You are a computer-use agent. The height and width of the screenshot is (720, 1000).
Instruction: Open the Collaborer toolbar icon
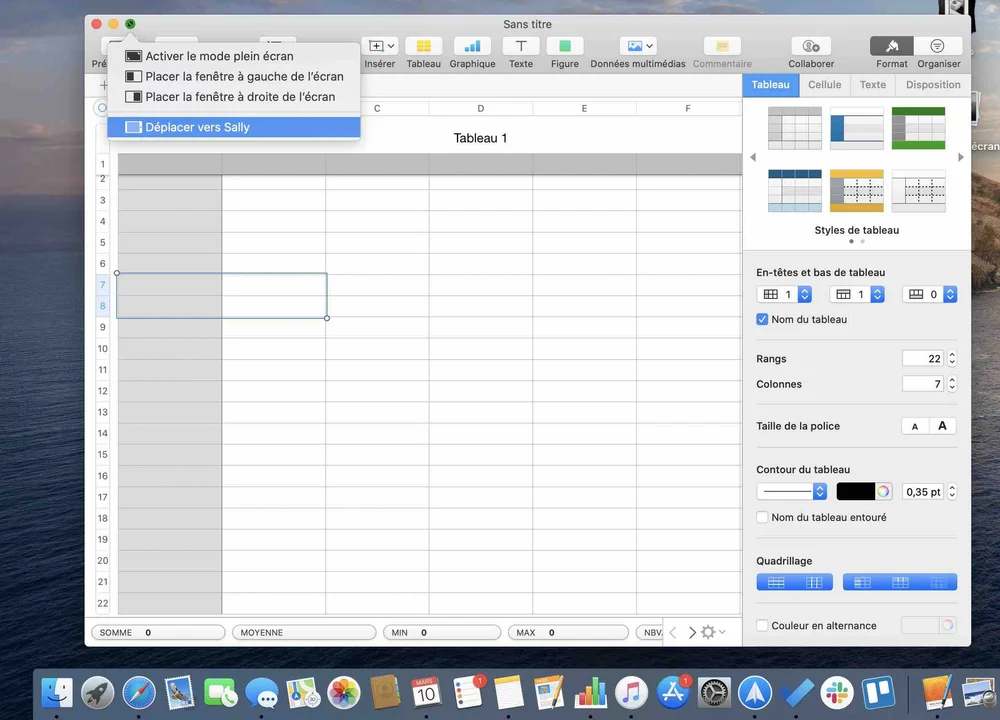point(811,46)
